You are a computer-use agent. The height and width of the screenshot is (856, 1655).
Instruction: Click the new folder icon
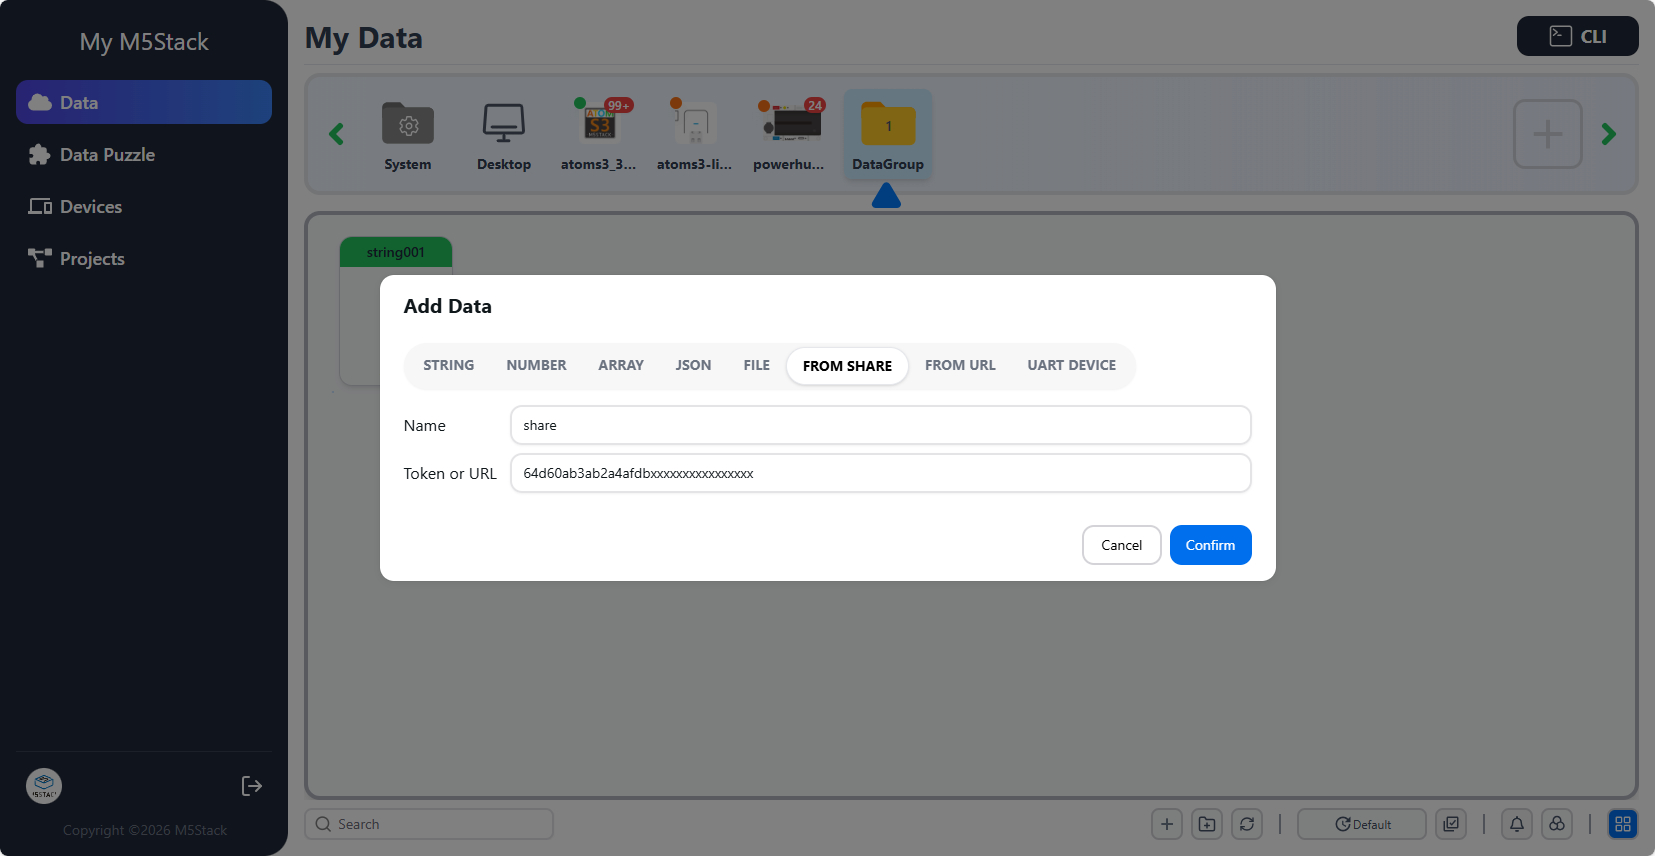click(1207, 824)
